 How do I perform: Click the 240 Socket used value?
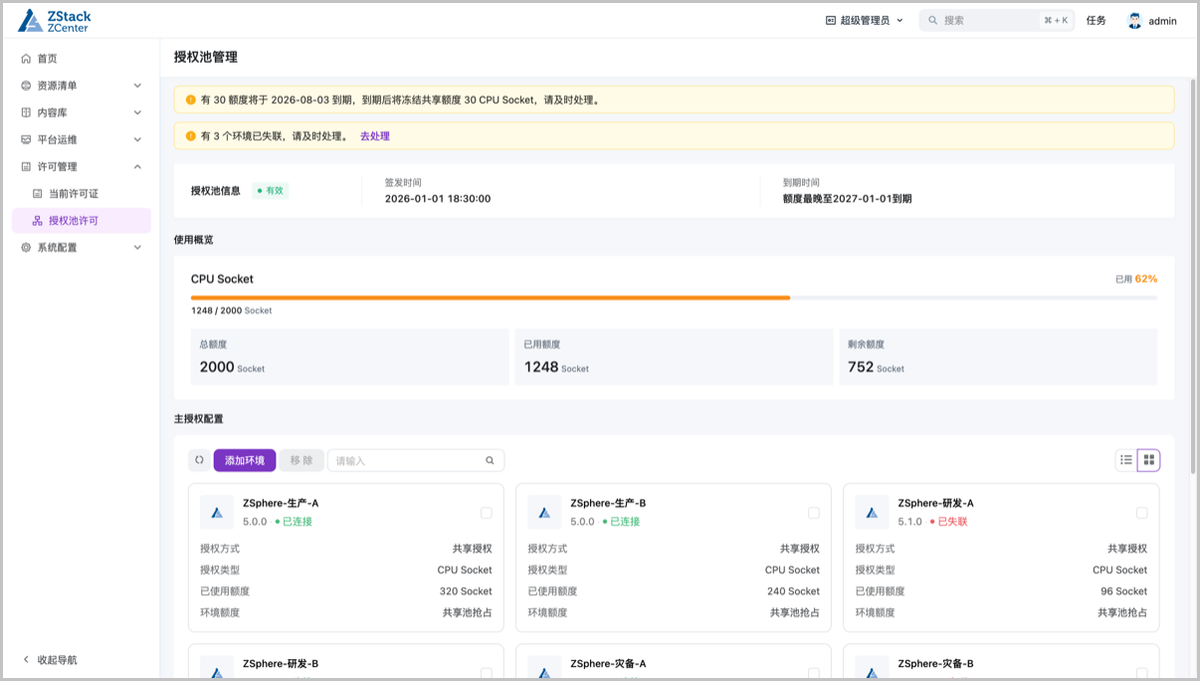tap(794, 591)
